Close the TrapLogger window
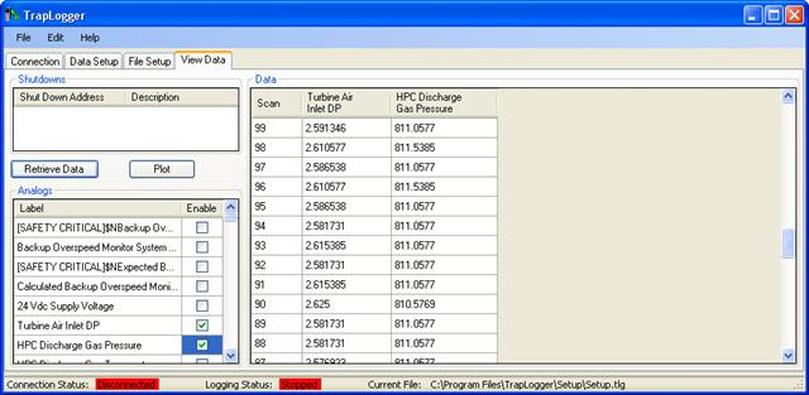Viewport: 809px width, 395px height. pos(794,16)
